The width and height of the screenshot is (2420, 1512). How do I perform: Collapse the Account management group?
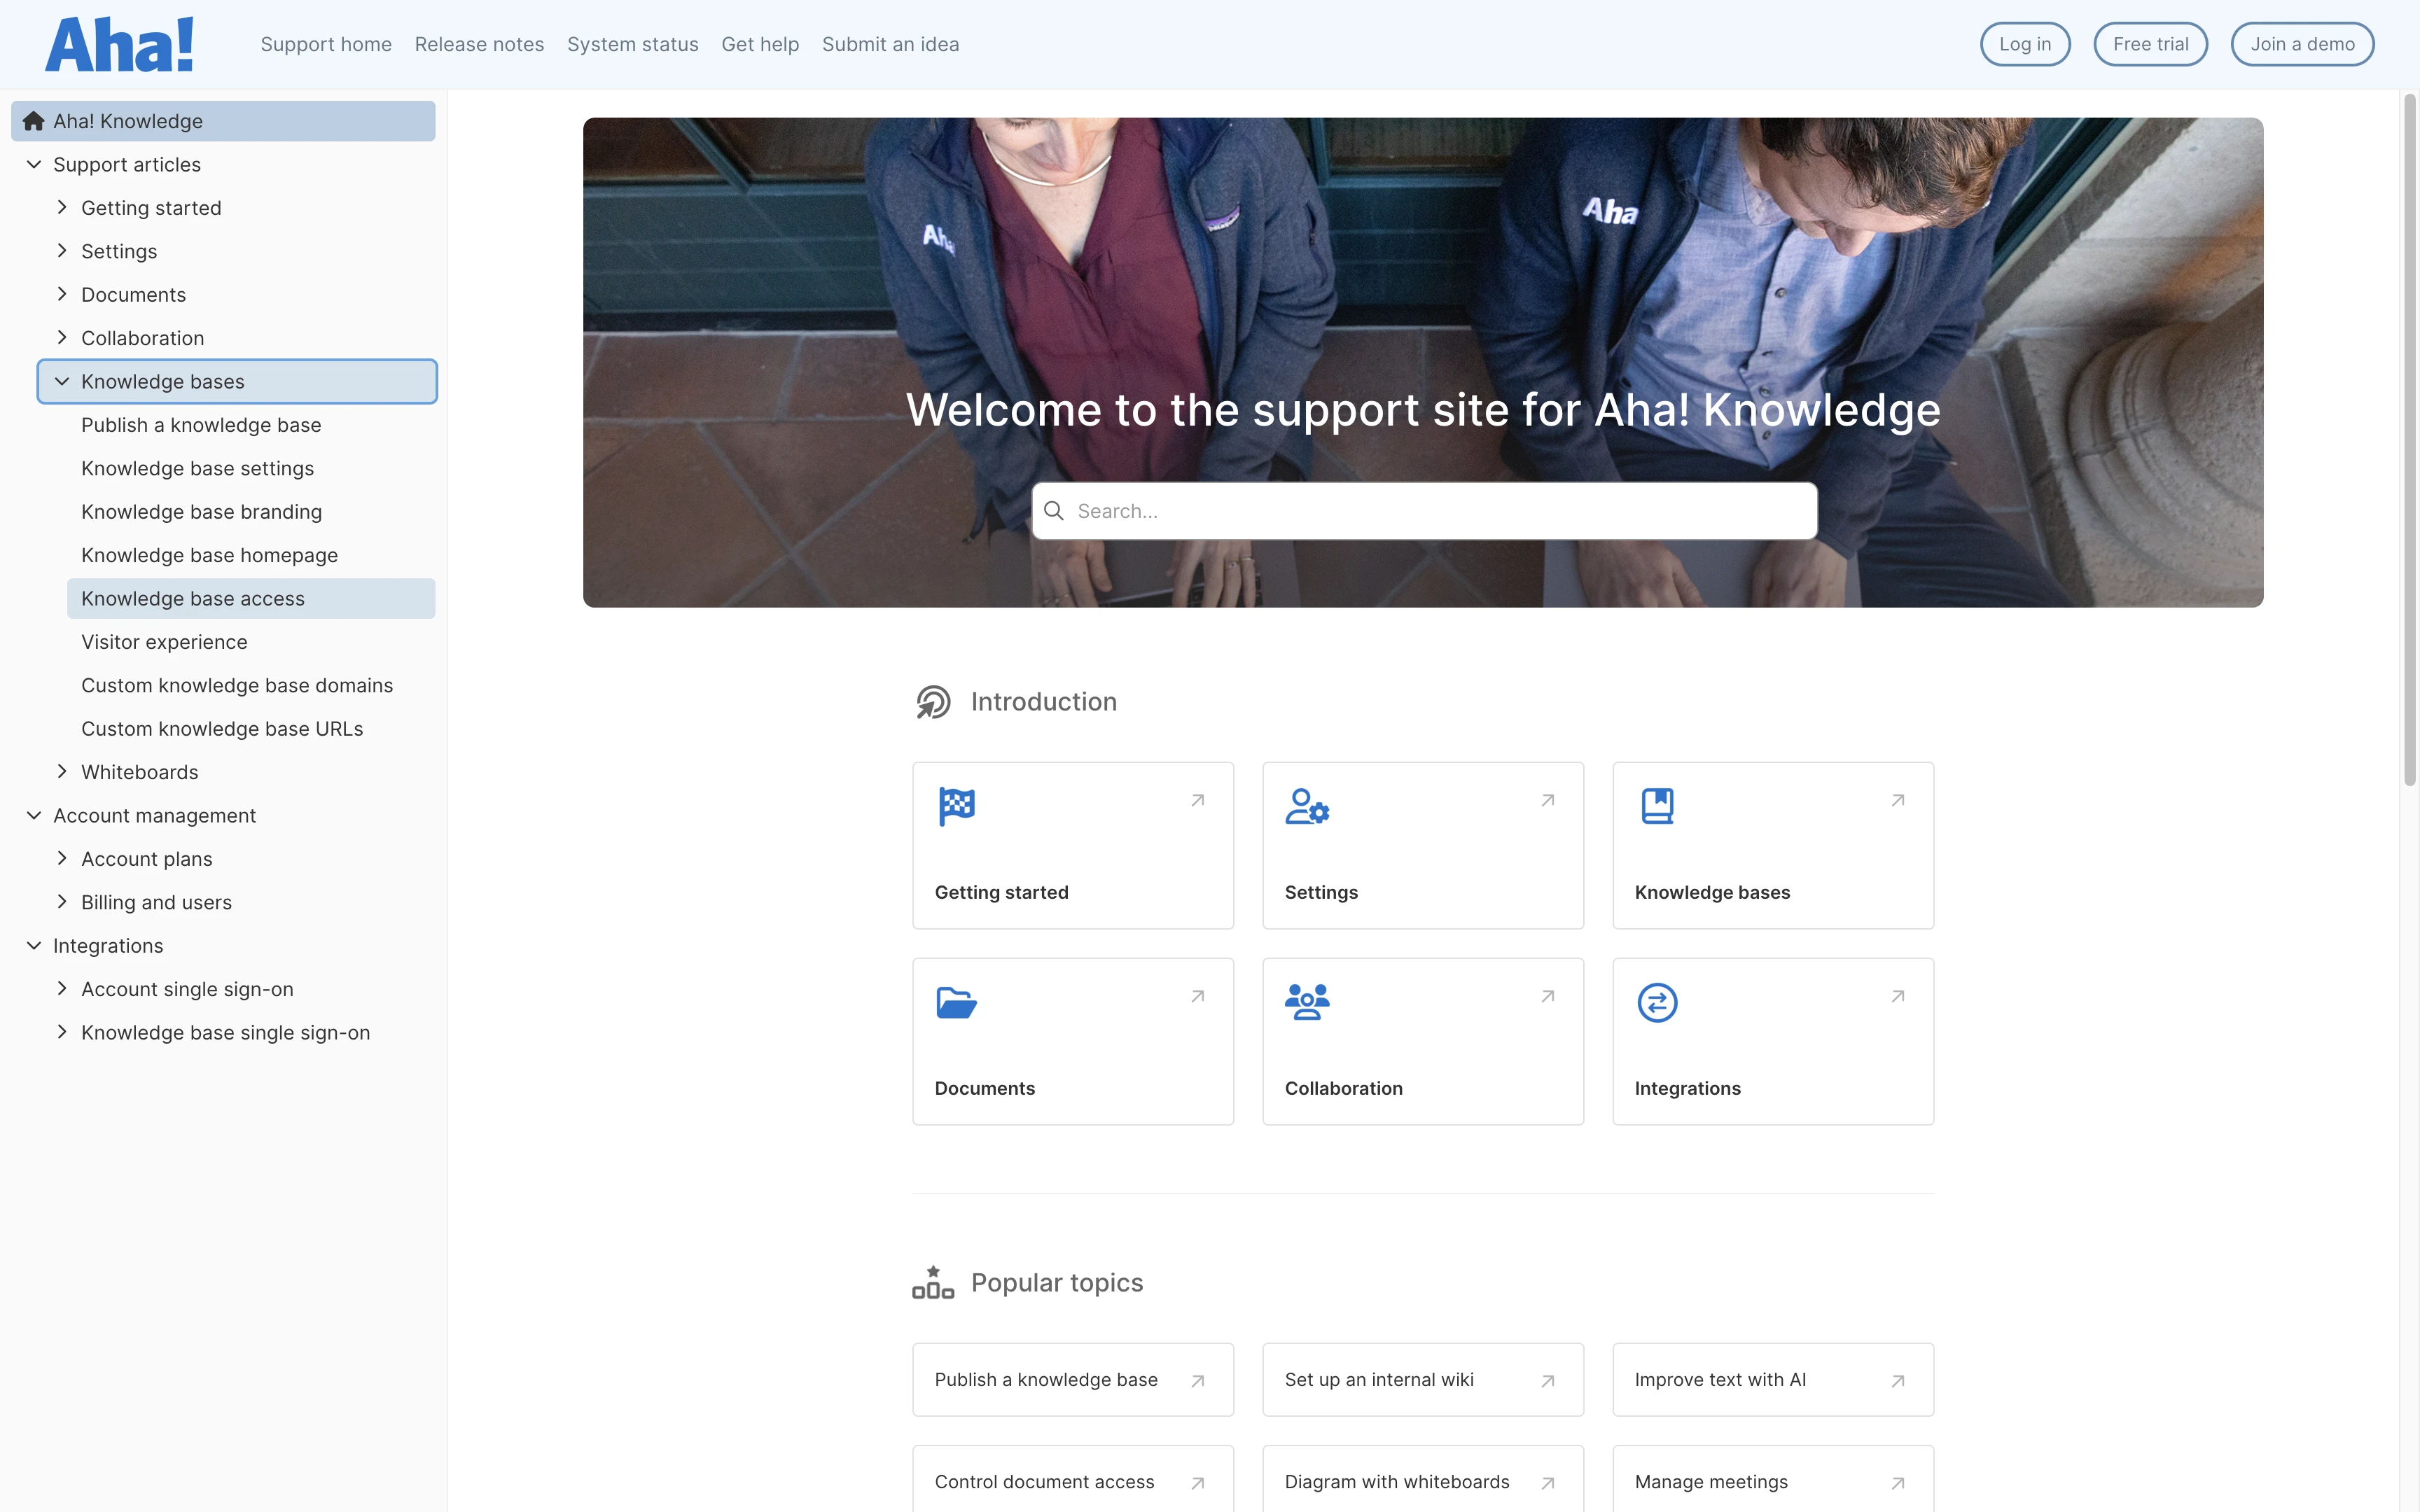(x=34, y=815)
